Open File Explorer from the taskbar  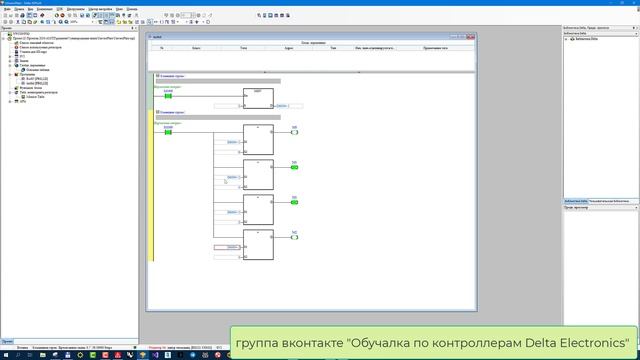tap(42, 356)
